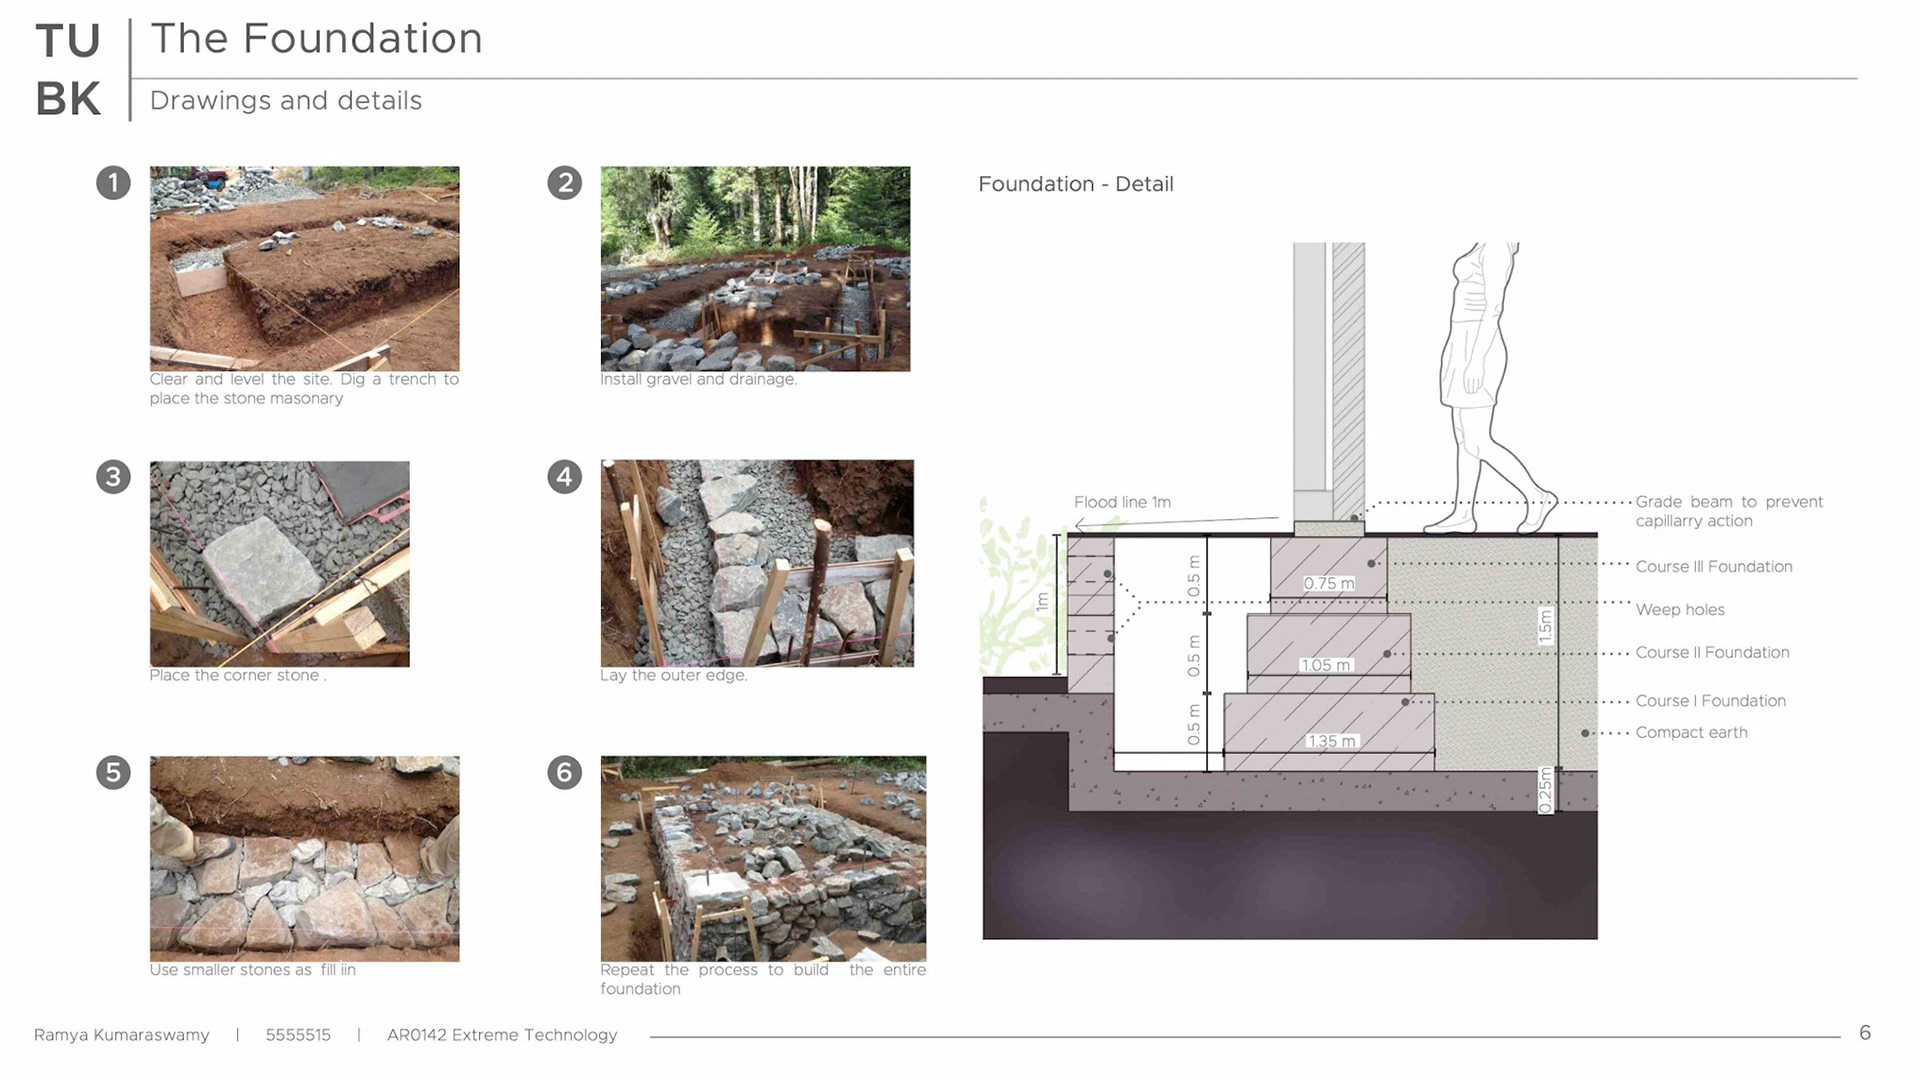Select the Compact earth annotation
This screenshot has height=1080, width=1920.
[1691, 733]
